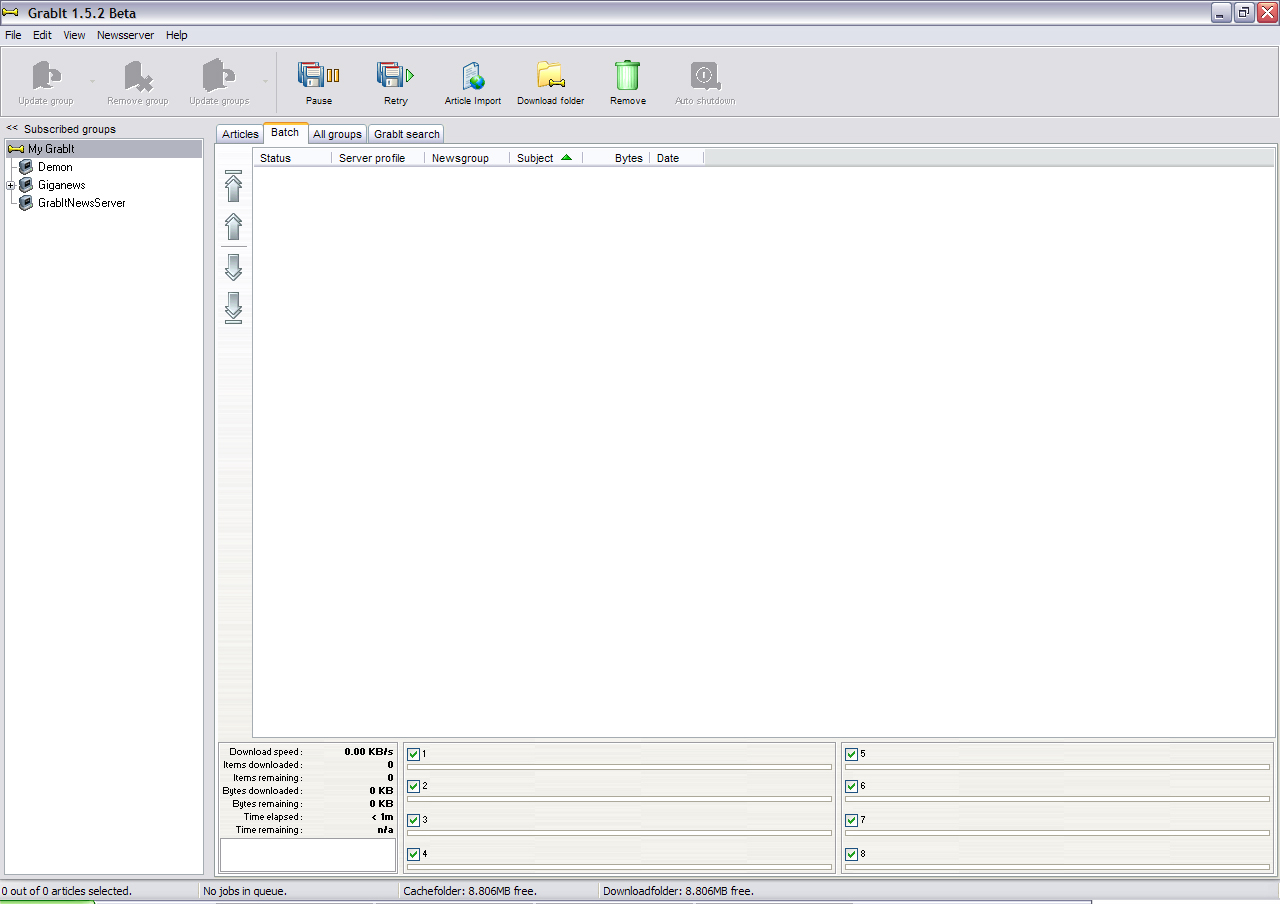Collapse the Subscribed groups panel
Image resolution: width=1280 pixels, height=904 pixels.
click(12, 129)
